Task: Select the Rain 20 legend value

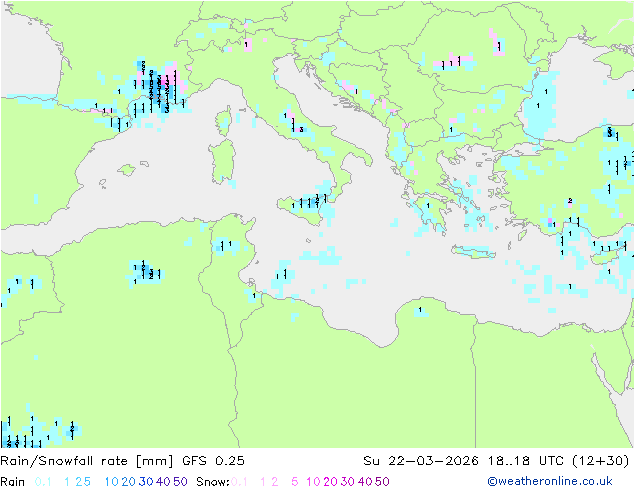Action: (x=128, y=482)
